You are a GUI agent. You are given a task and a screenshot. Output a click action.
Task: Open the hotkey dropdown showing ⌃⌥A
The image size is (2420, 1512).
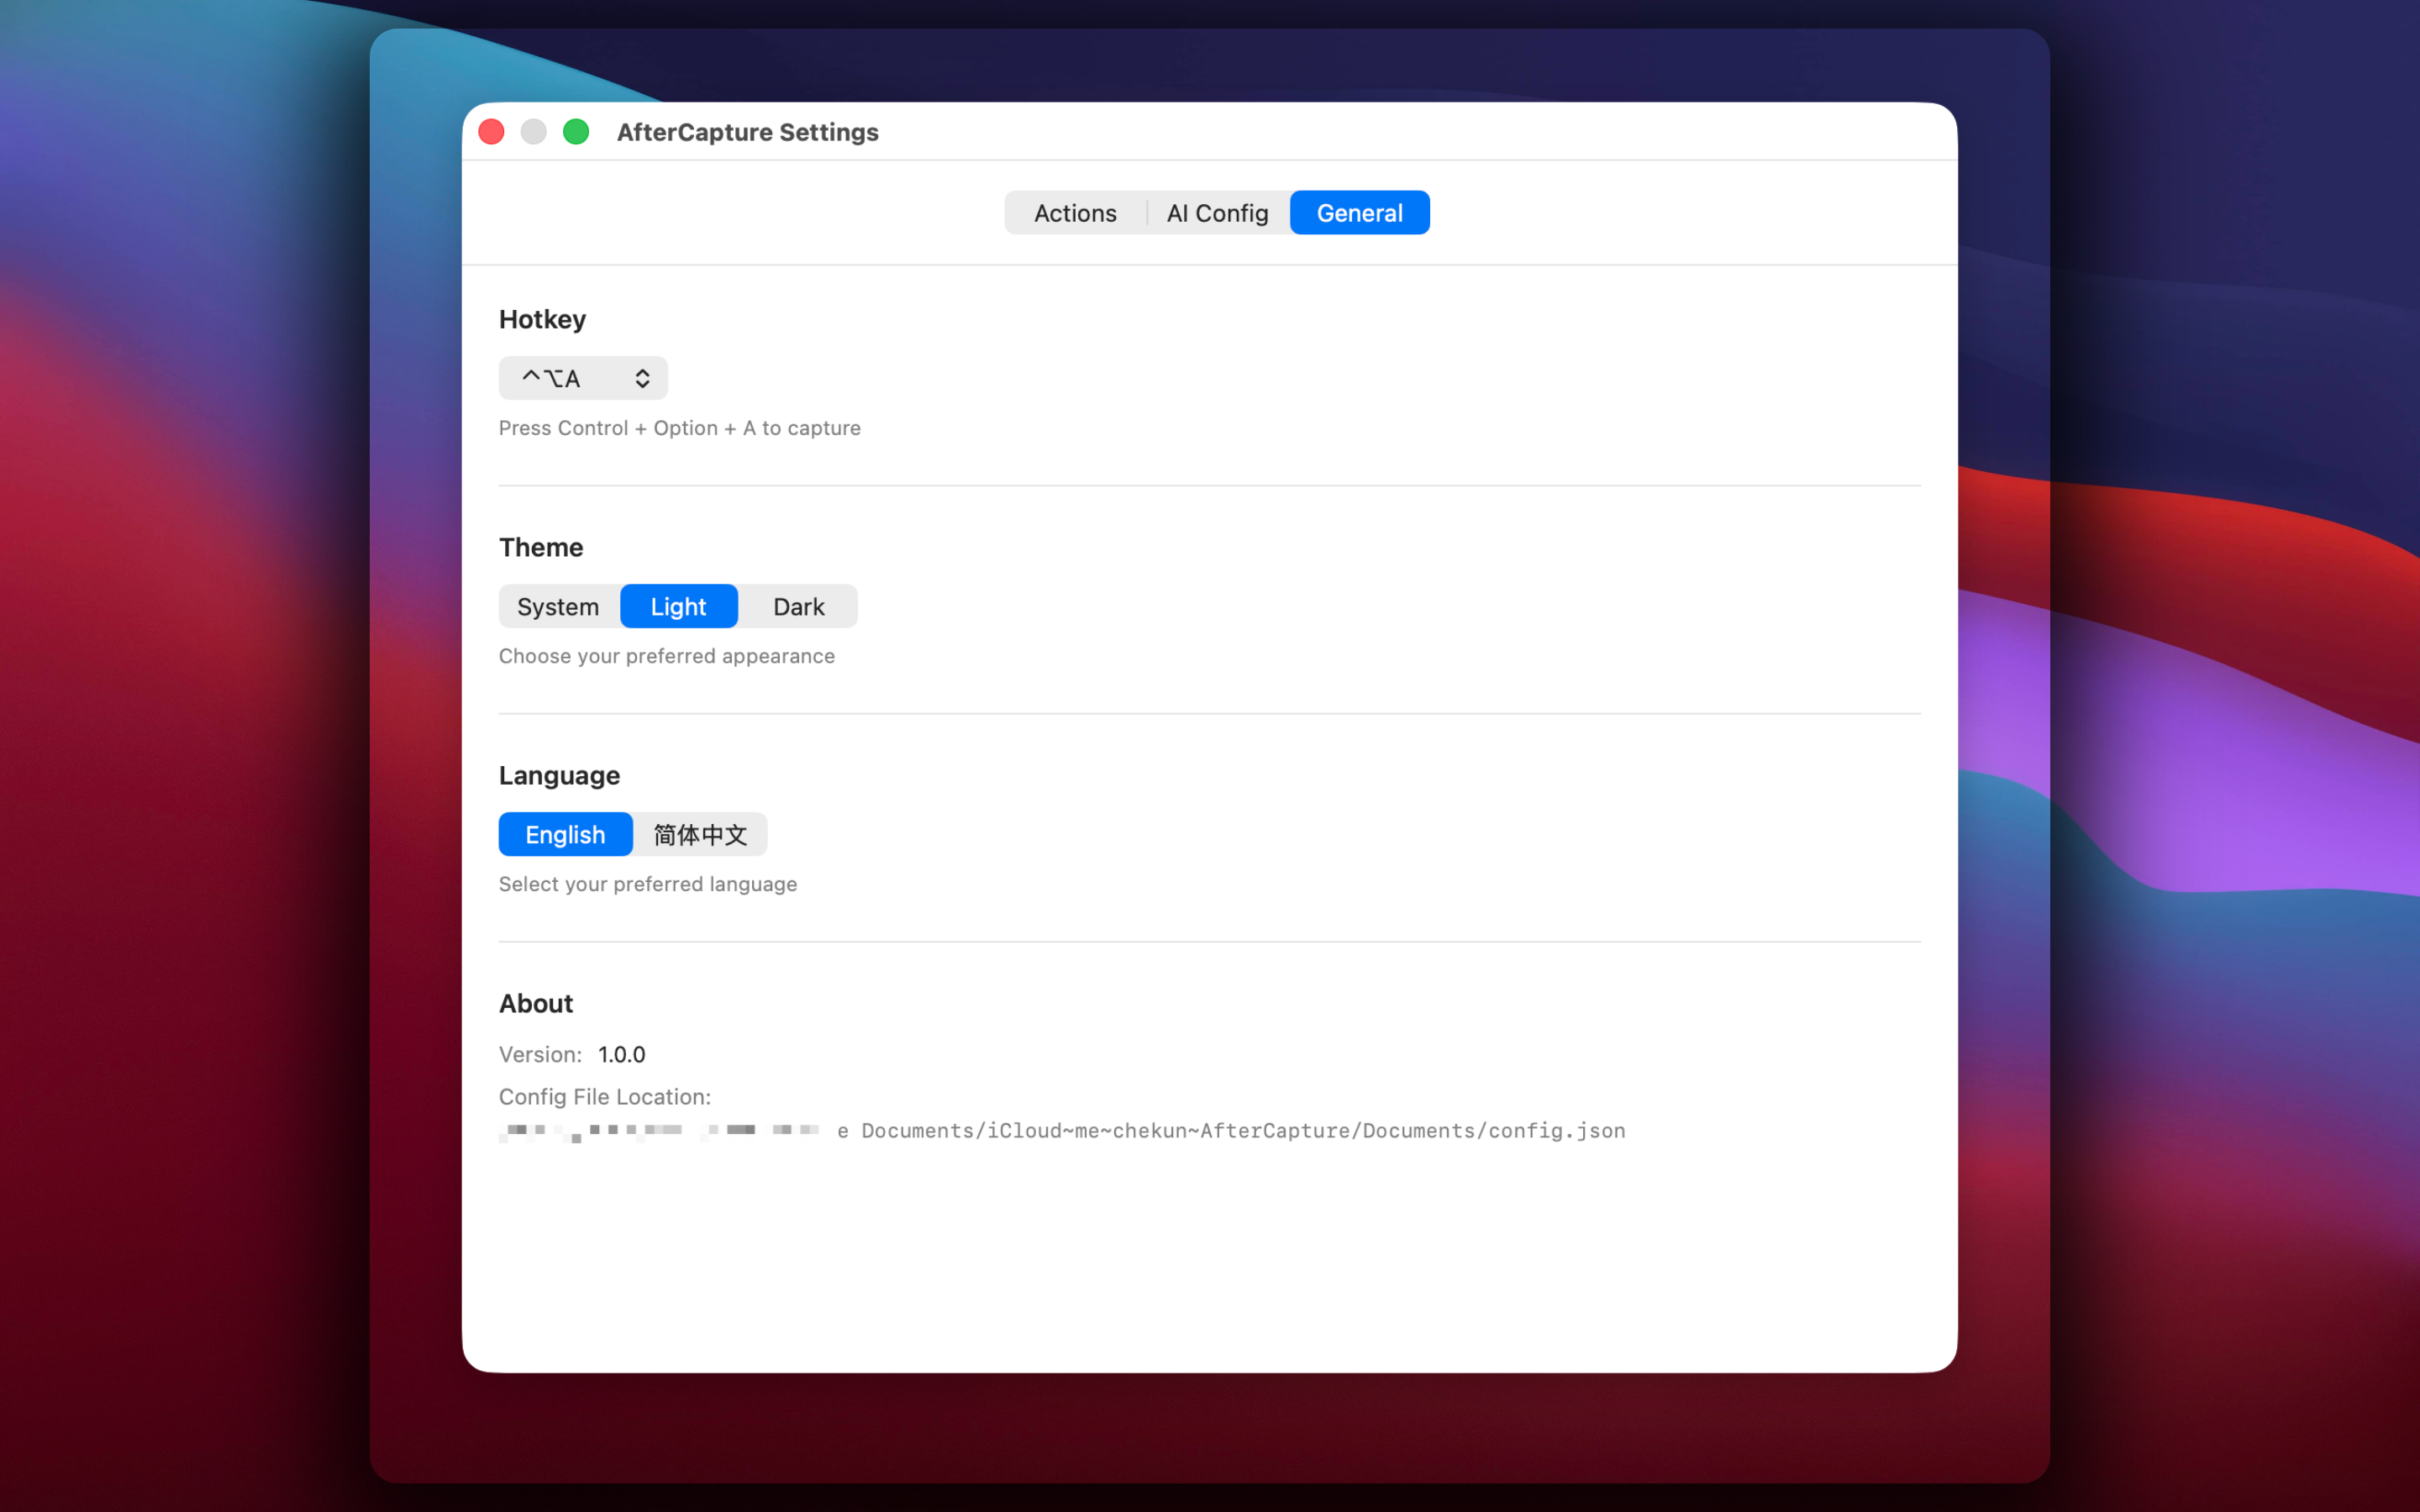(x=583, y=378)
